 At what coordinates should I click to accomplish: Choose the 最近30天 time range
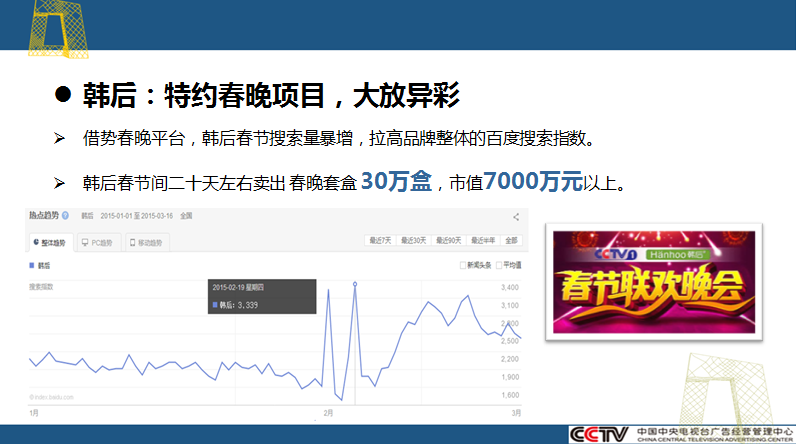[x=414, y=241]
